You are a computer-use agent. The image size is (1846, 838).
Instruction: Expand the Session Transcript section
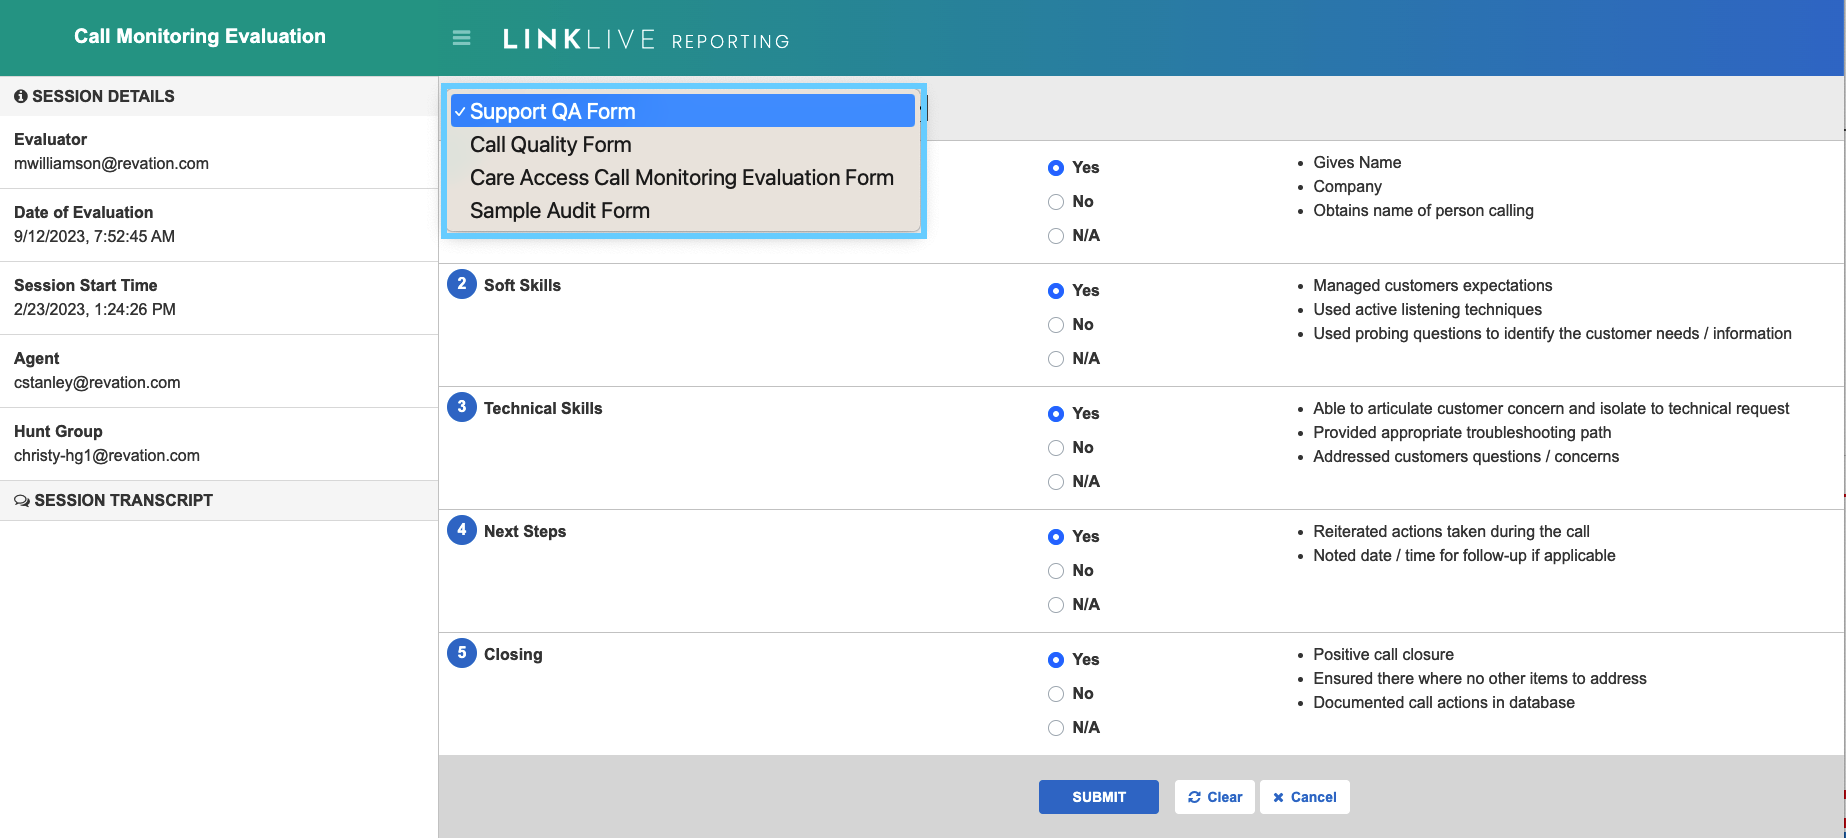coord(123,501)
